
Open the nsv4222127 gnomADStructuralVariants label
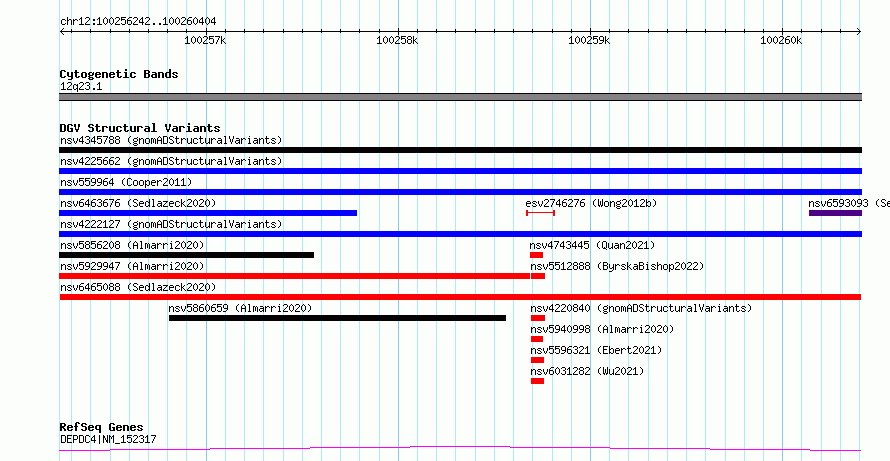171,224
